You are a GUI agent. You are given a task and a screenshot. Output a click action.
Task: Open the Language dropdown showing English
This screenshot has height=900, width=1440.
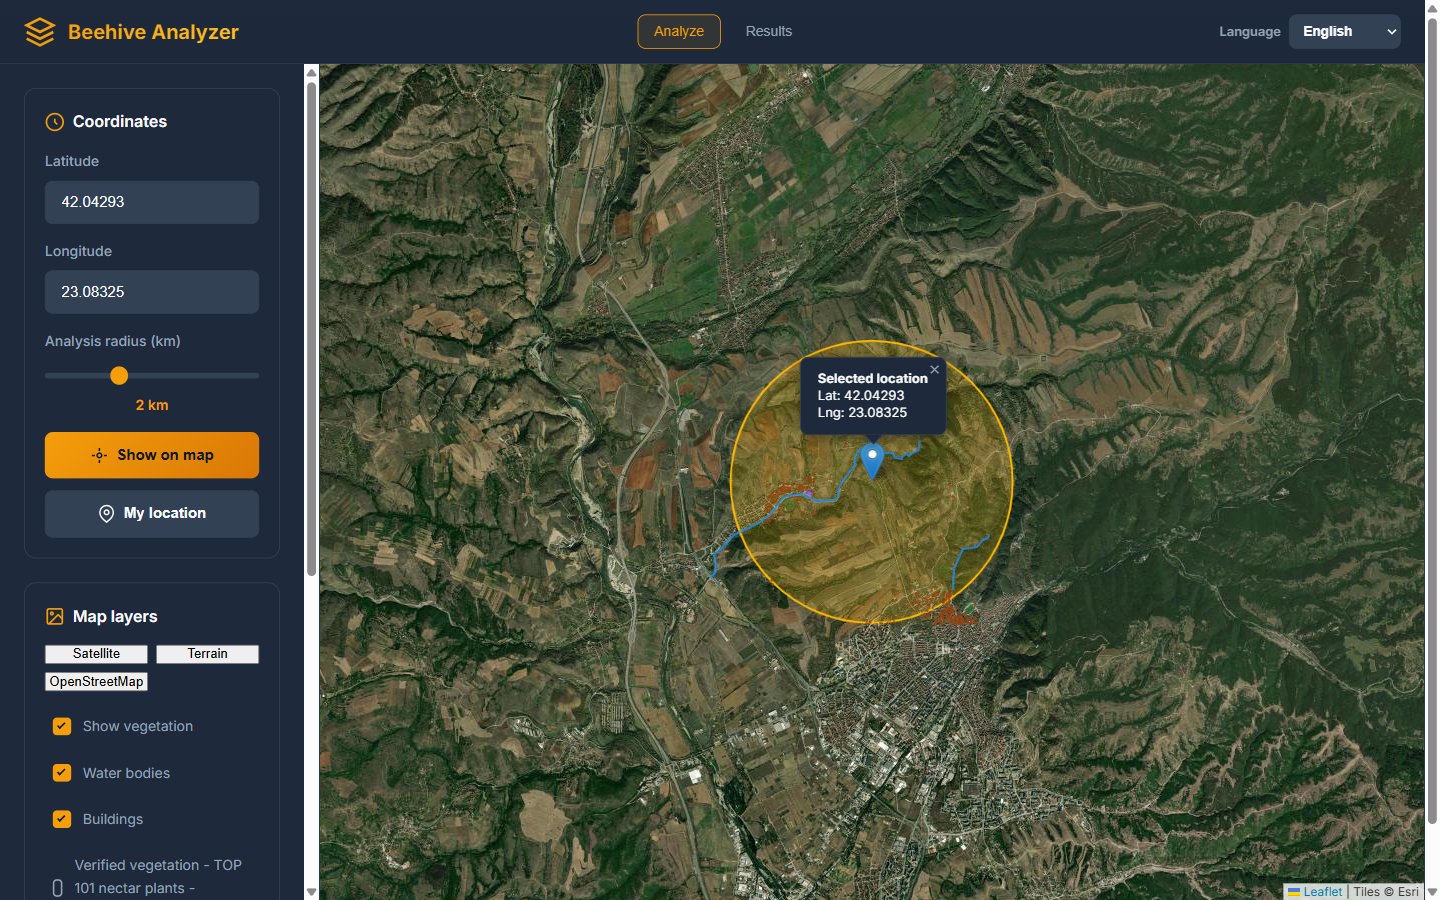coord(1345,31)
